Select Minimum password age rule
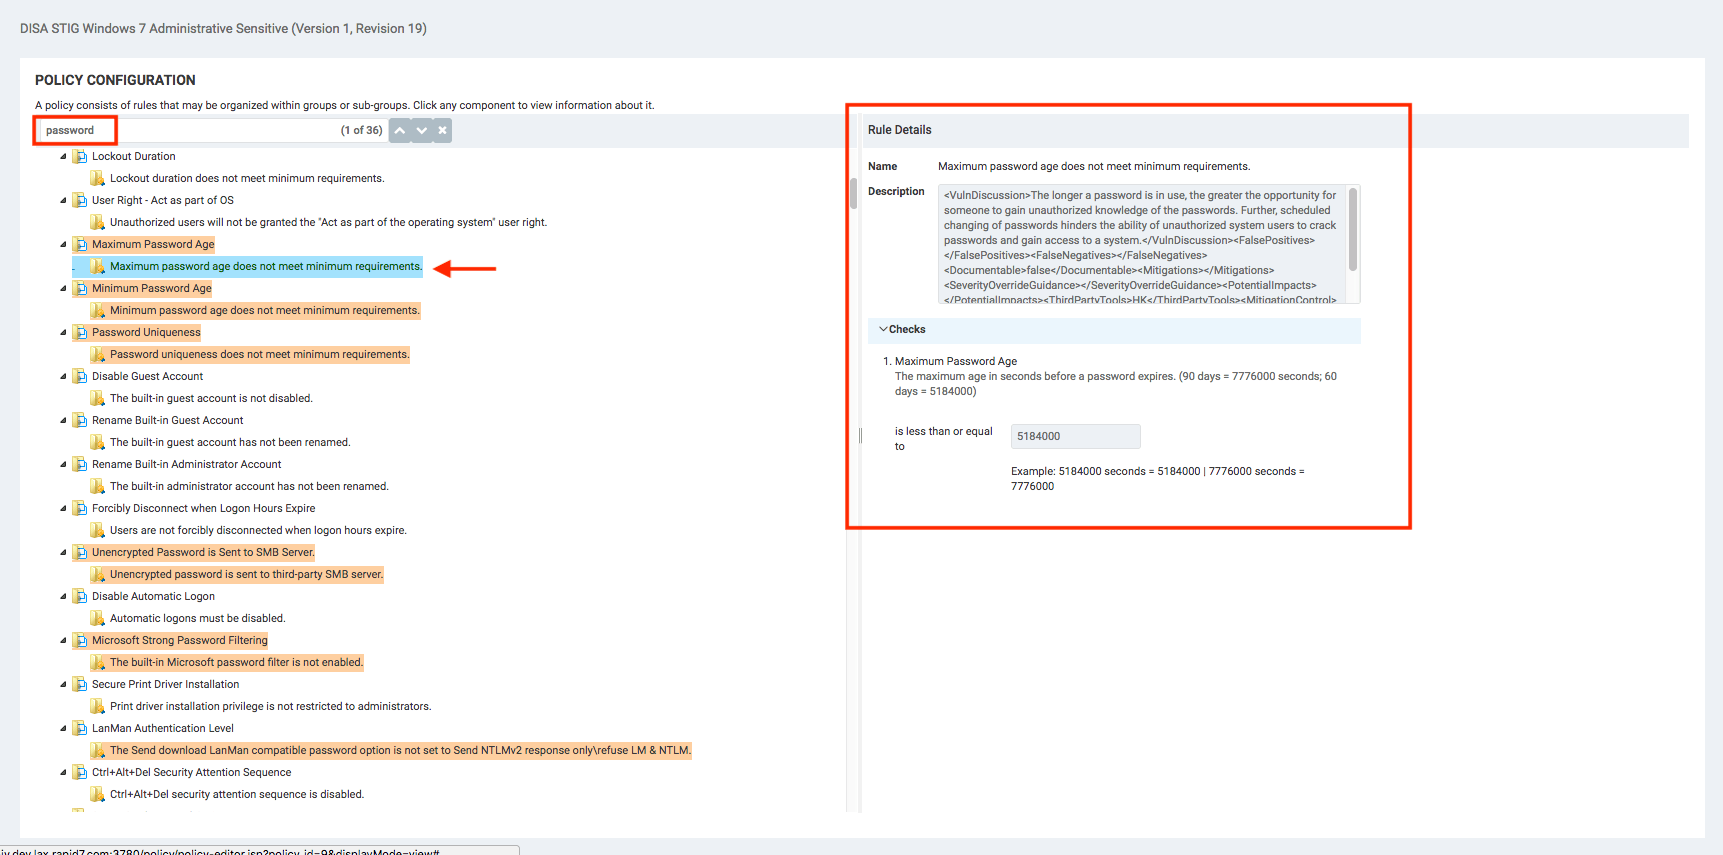The width and height of the screenshot is (1723, 855). pos(264,310)
